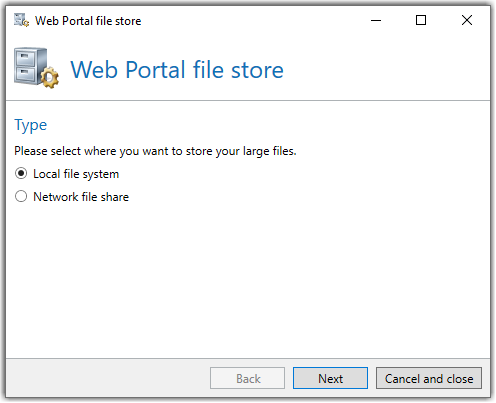Click the greyed-out Back button
The width and height of the screenshot is (496, 403).
[x=247, y=378]
